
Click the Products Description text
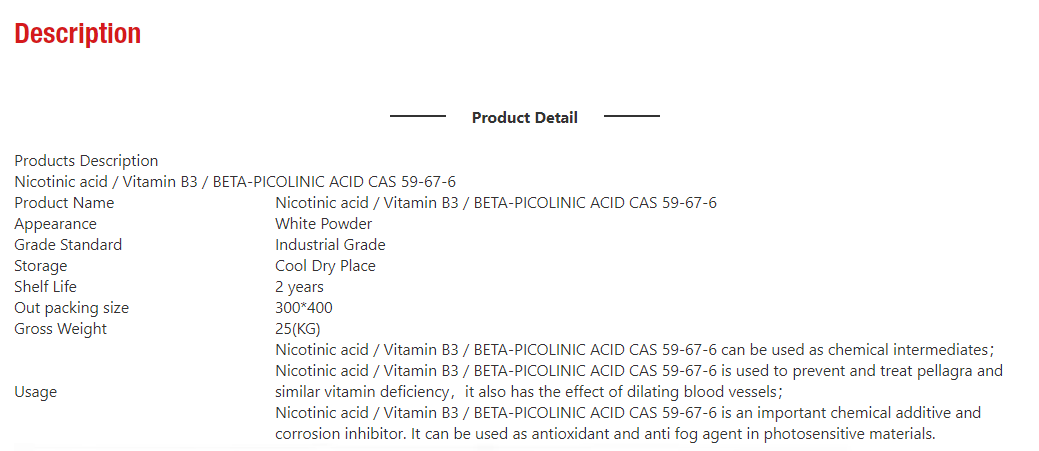coord(86,161)
